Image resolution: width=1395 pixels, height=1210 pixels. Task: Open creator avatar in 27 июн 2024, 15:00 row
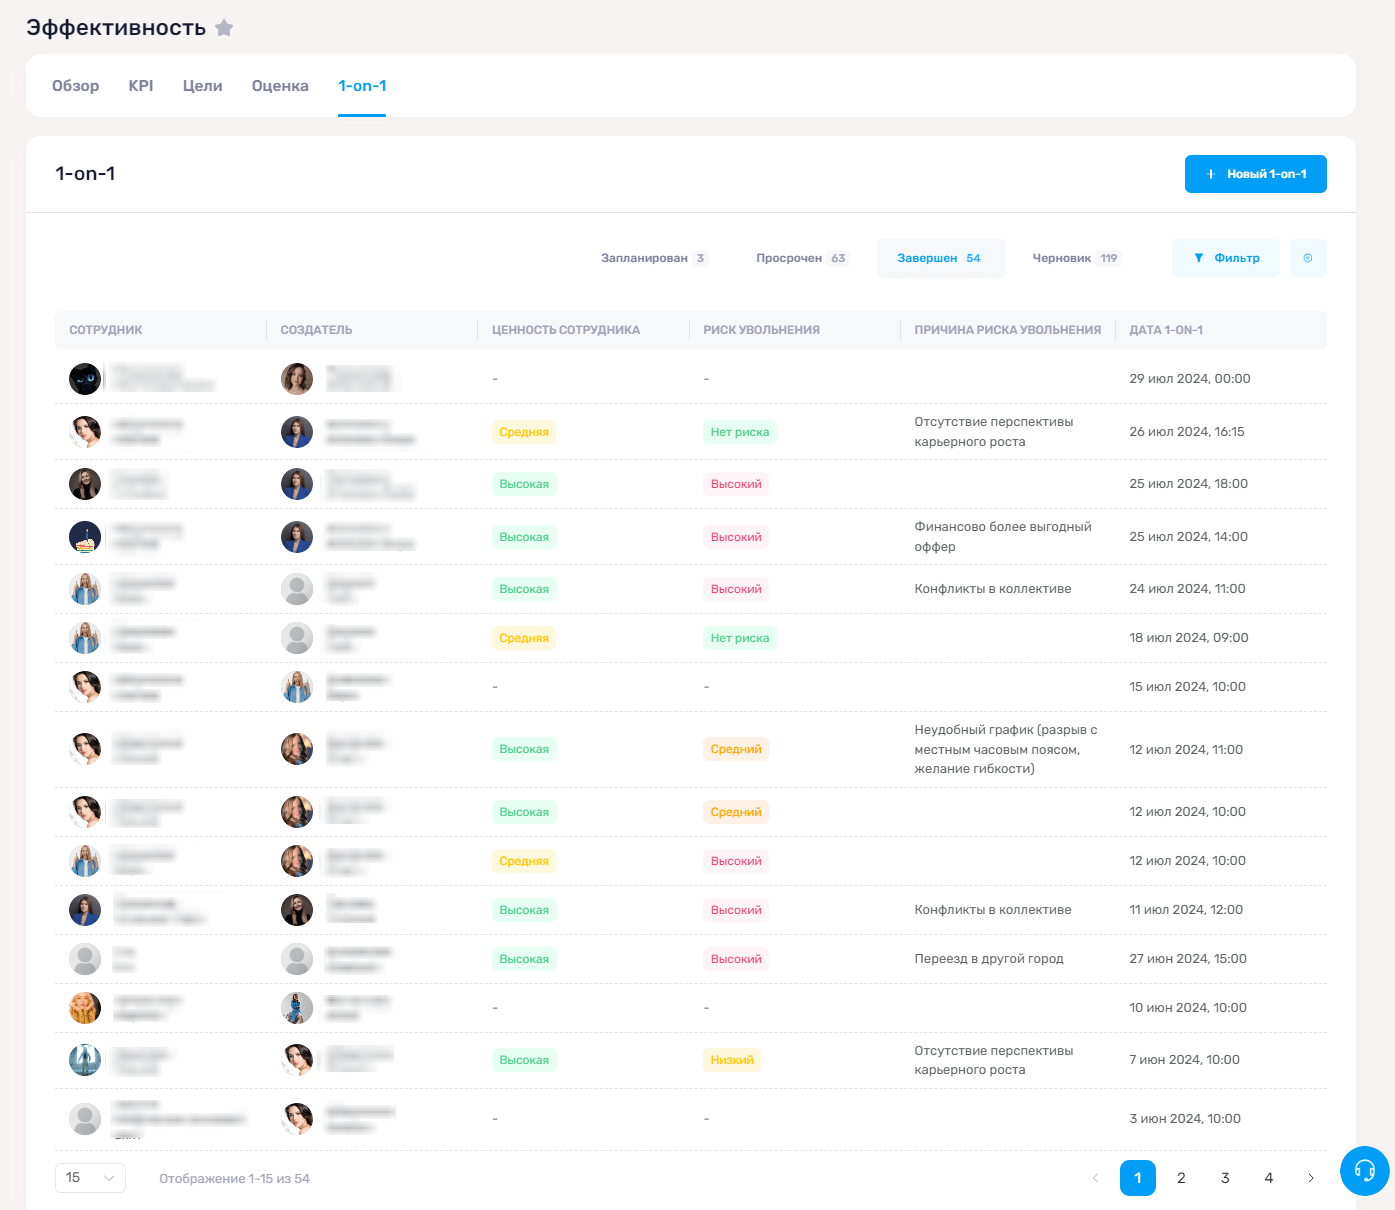pos(297,959)
